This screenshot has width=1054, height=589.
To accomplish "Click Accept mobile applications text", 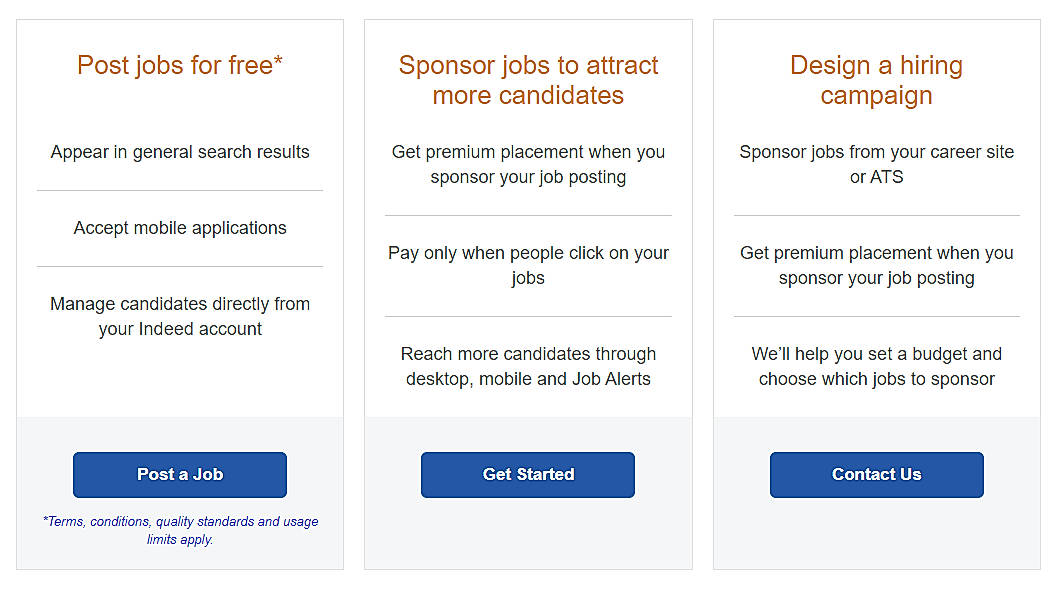I will click(180, 228).
